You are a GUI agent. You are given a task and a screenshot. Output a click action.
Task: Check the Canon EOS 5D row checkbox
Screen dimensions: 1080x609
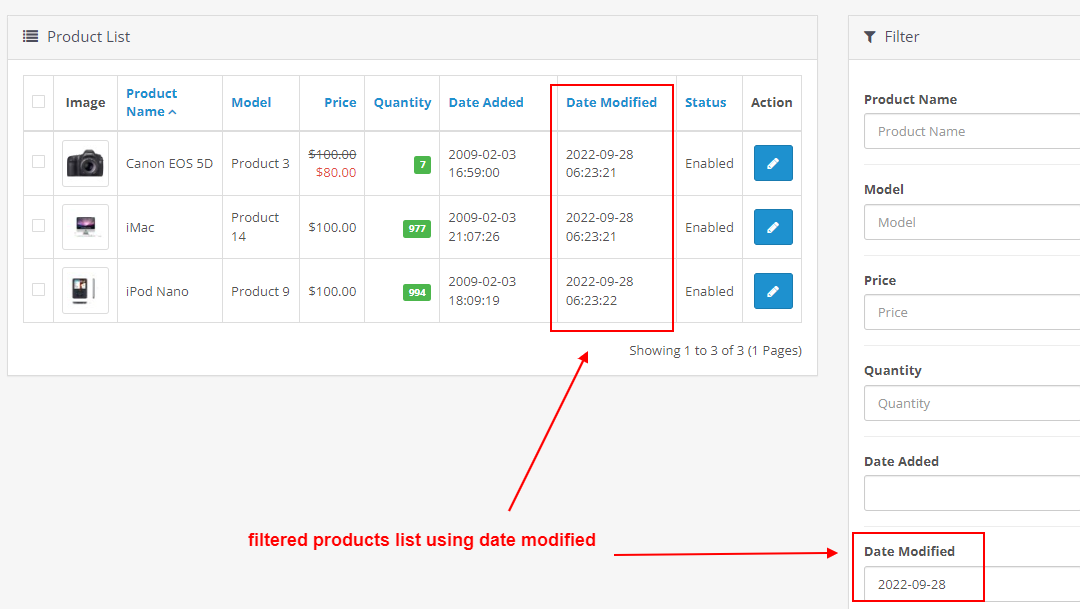(38, 162)
